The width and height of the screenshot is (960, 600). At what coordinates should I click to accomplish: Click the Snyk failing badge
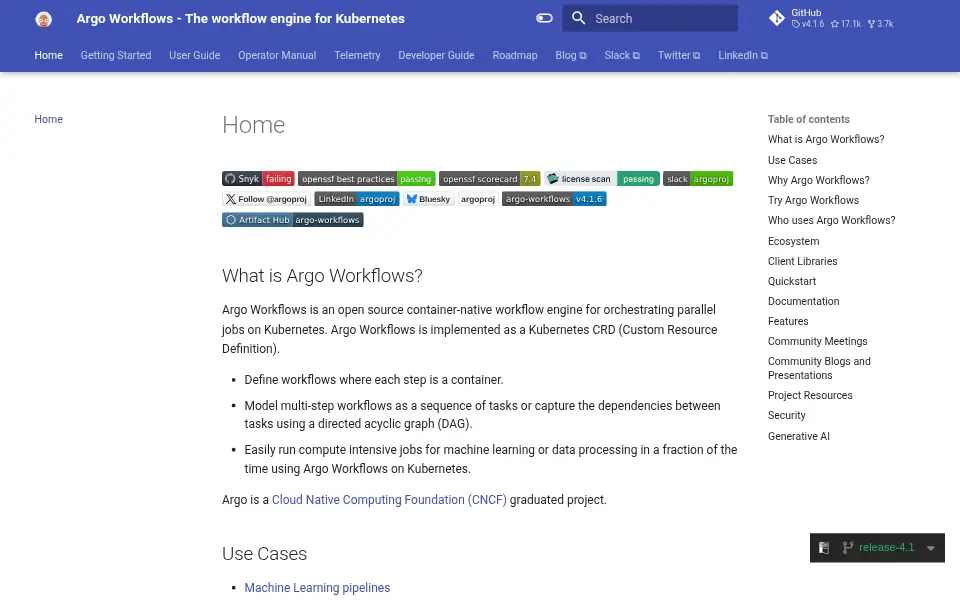coord(258,179)
